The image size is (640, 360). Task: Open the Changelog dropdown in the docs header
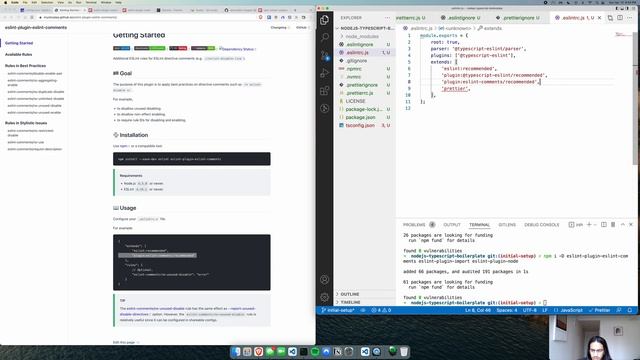pyautogui.click(x=280, y=27)
